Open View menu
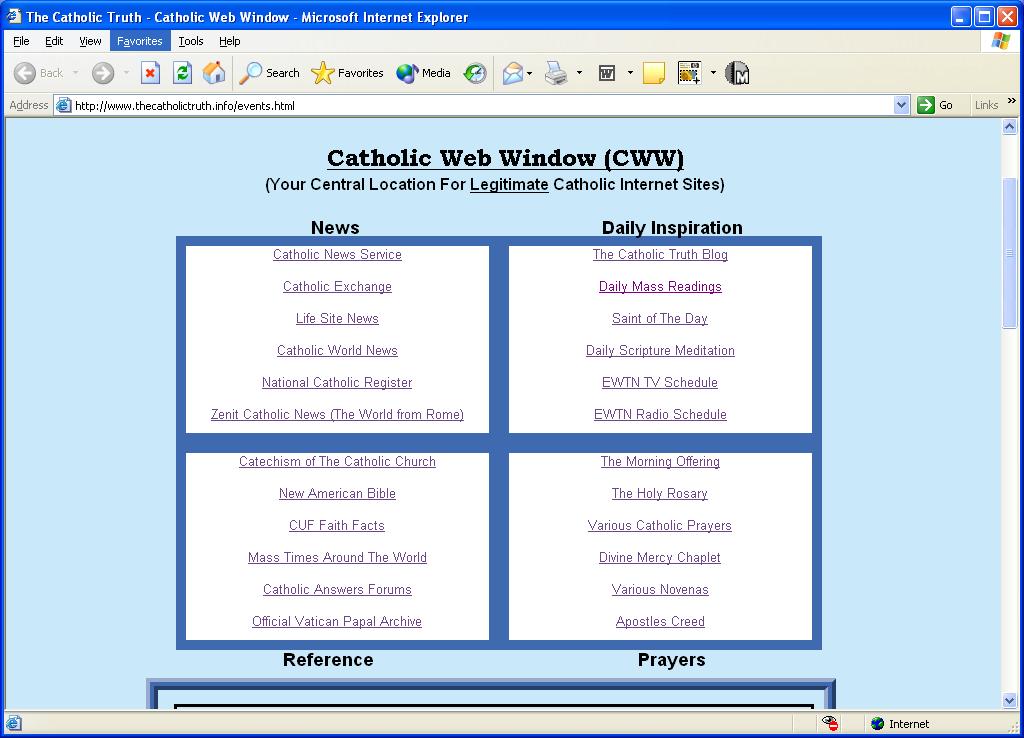Viewport: 1024px width, 738px height. (x=90, y=41)
